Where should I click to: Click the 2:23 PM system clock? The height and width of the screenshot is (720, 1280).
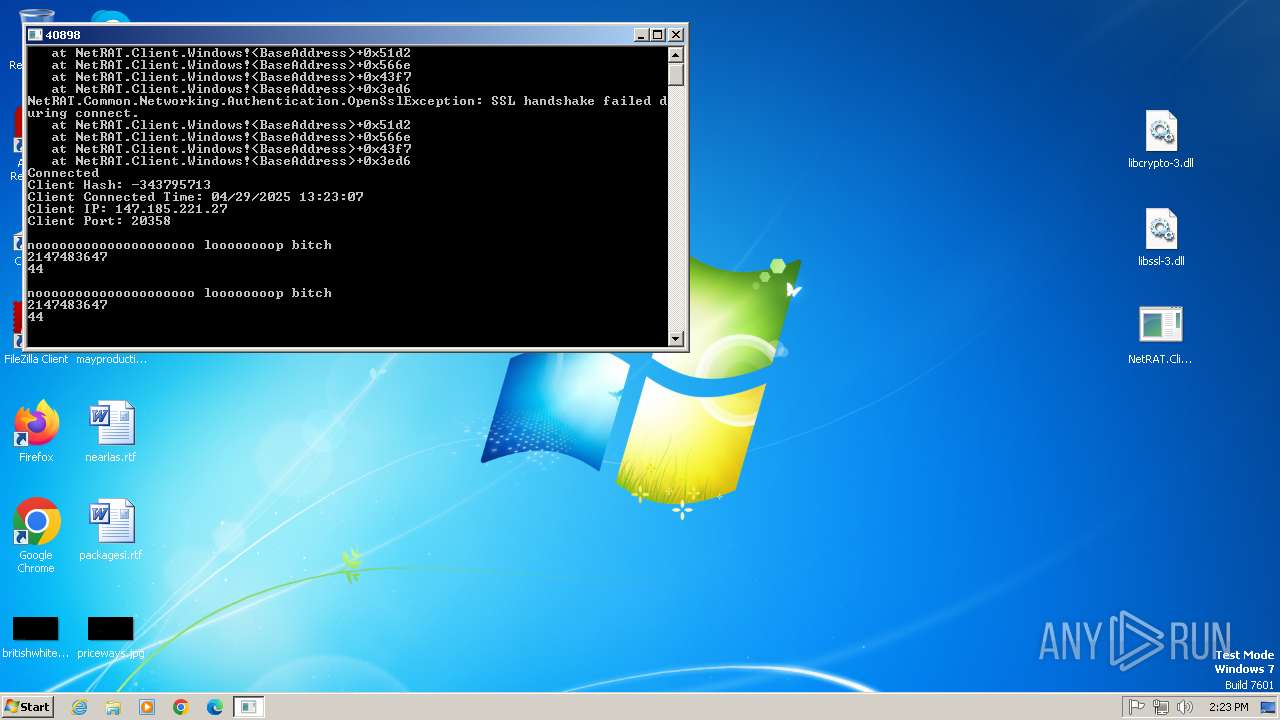click(x=1228, y=707)
